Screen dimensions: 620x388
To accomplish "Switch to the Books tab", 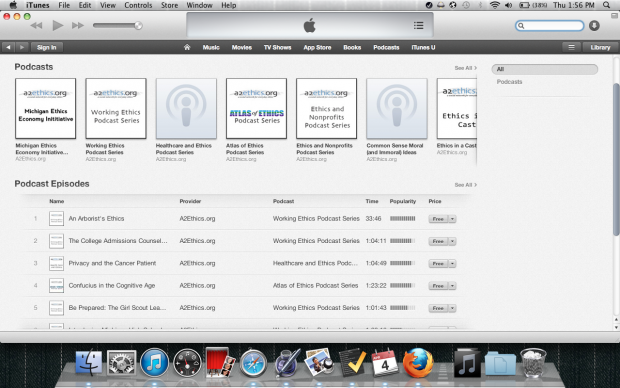I will [352, 47].
